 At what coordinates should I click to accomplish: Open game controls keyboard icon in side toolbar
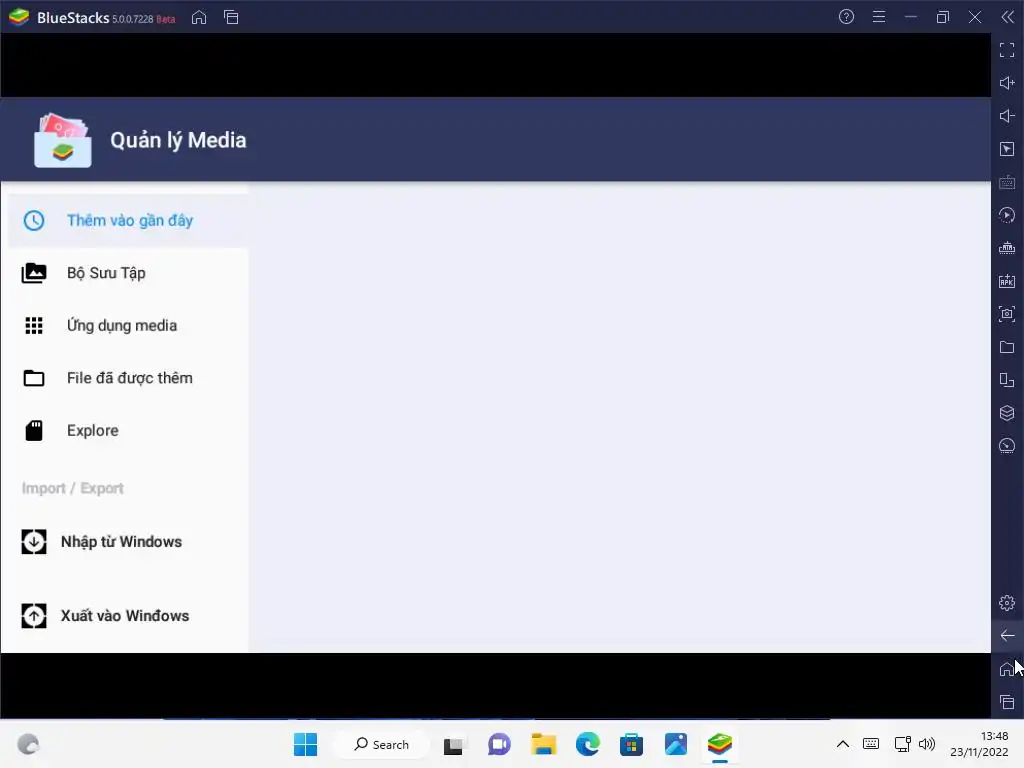[x=1007, y=182]
